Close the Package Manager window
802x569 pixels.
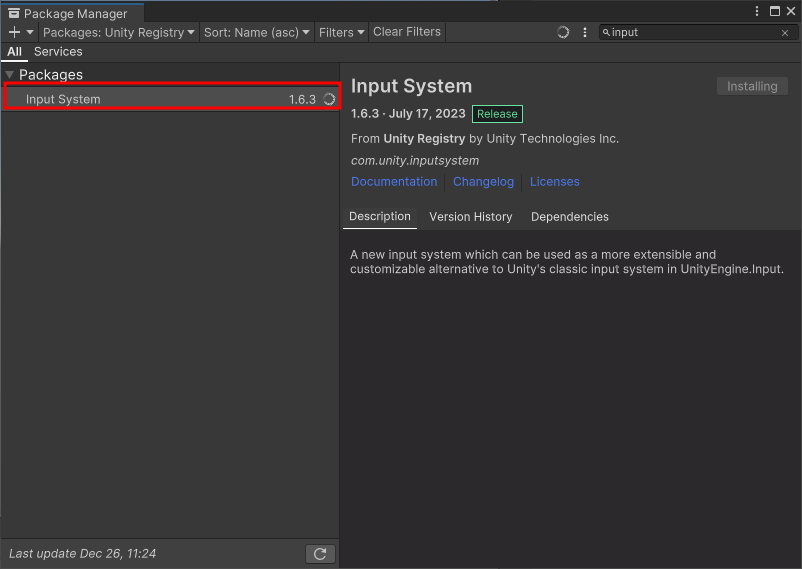(x=791, y=11)
